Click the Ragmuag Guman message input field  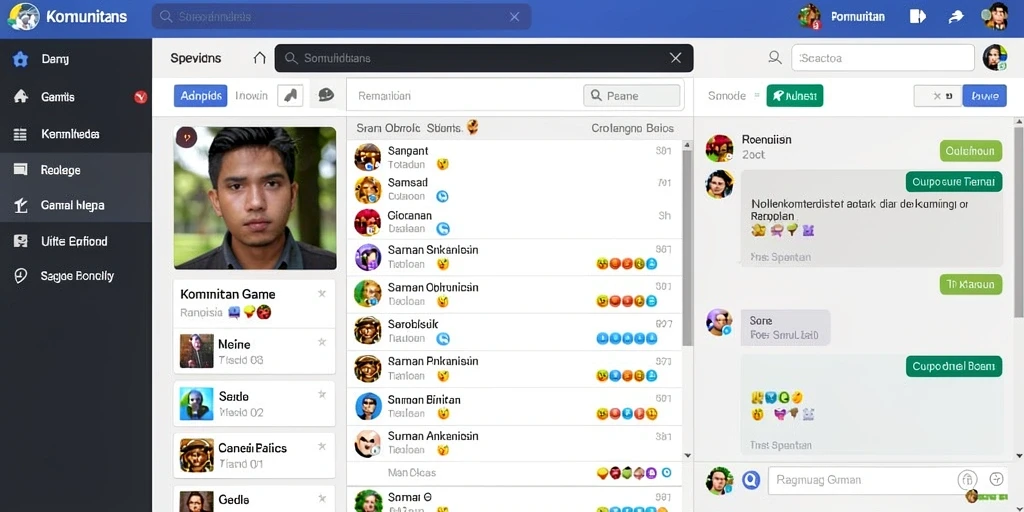pos(862,480)
